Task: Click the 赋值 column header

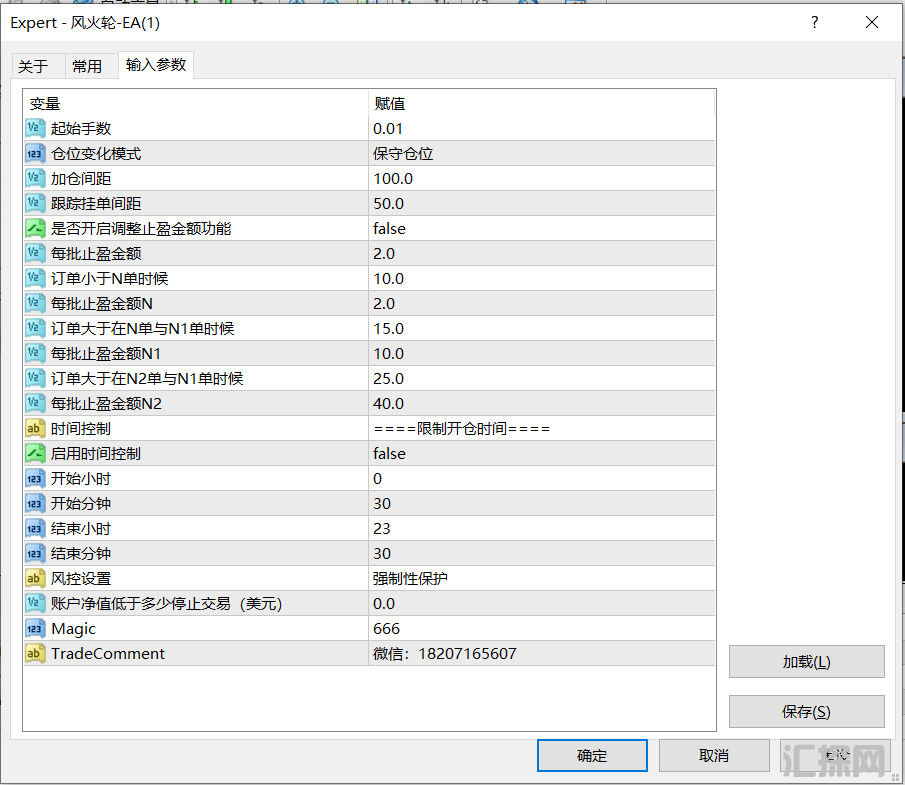Action: (x=541, y=103)
